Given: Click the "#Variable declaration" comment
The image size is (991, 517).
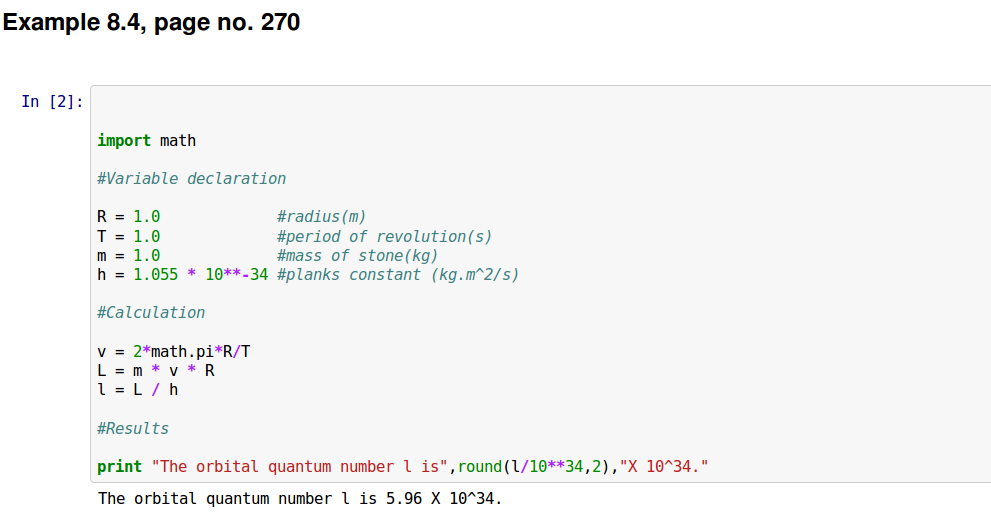Looking at the screenshot, I should pos(191,178).
